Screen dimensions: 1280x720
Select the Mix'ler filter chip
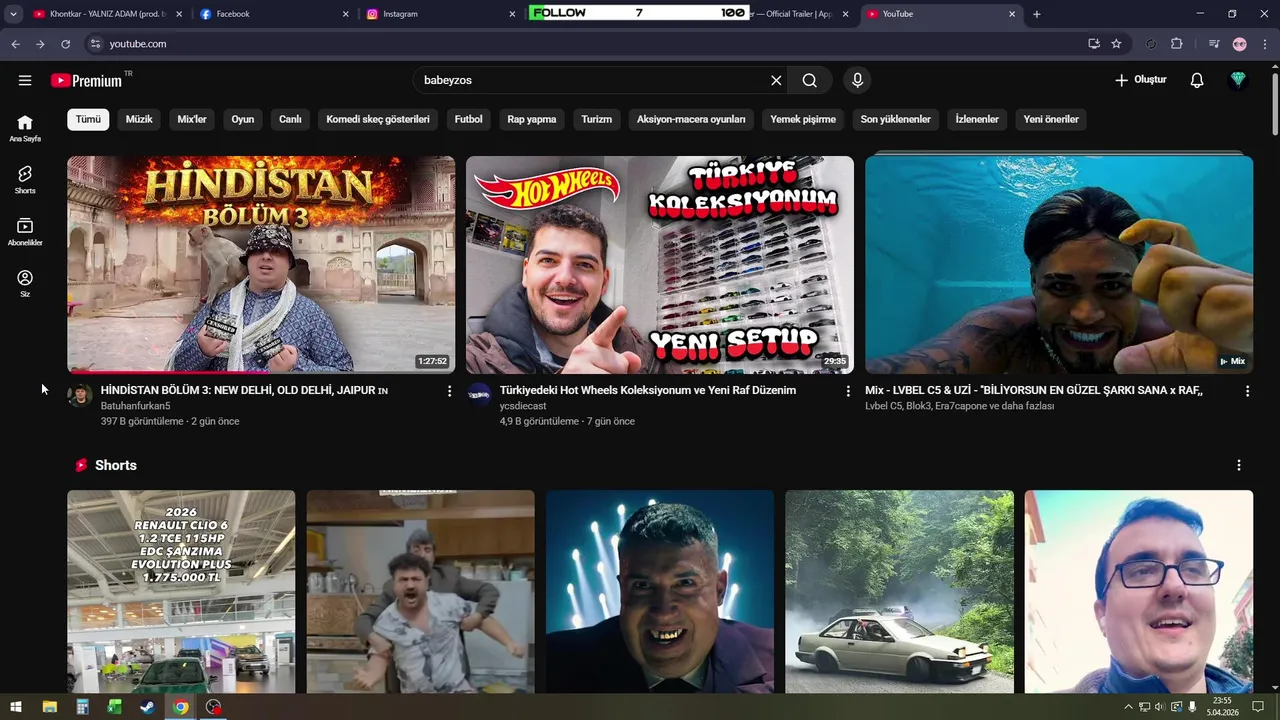[x=192, y=119]
